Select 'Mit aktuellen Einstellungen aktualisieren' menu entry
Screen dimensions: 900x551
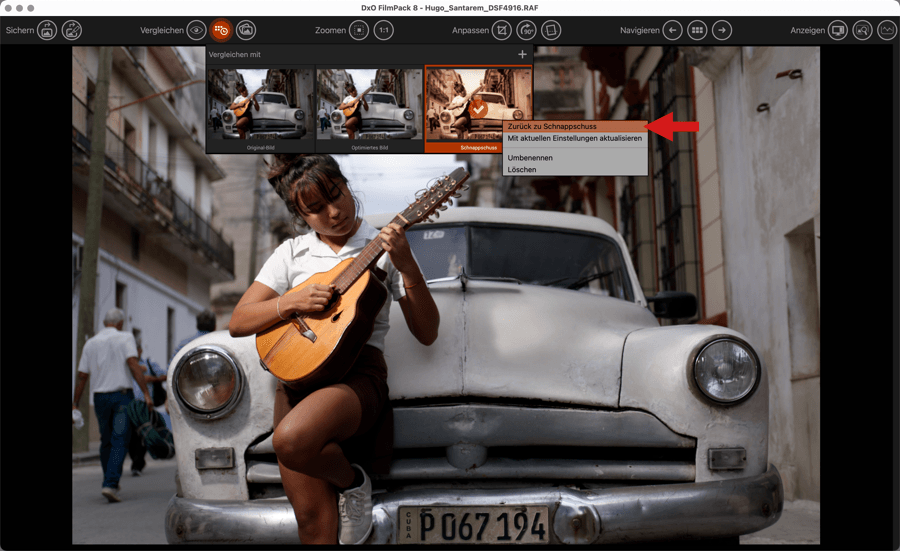(x=575, y=138)
